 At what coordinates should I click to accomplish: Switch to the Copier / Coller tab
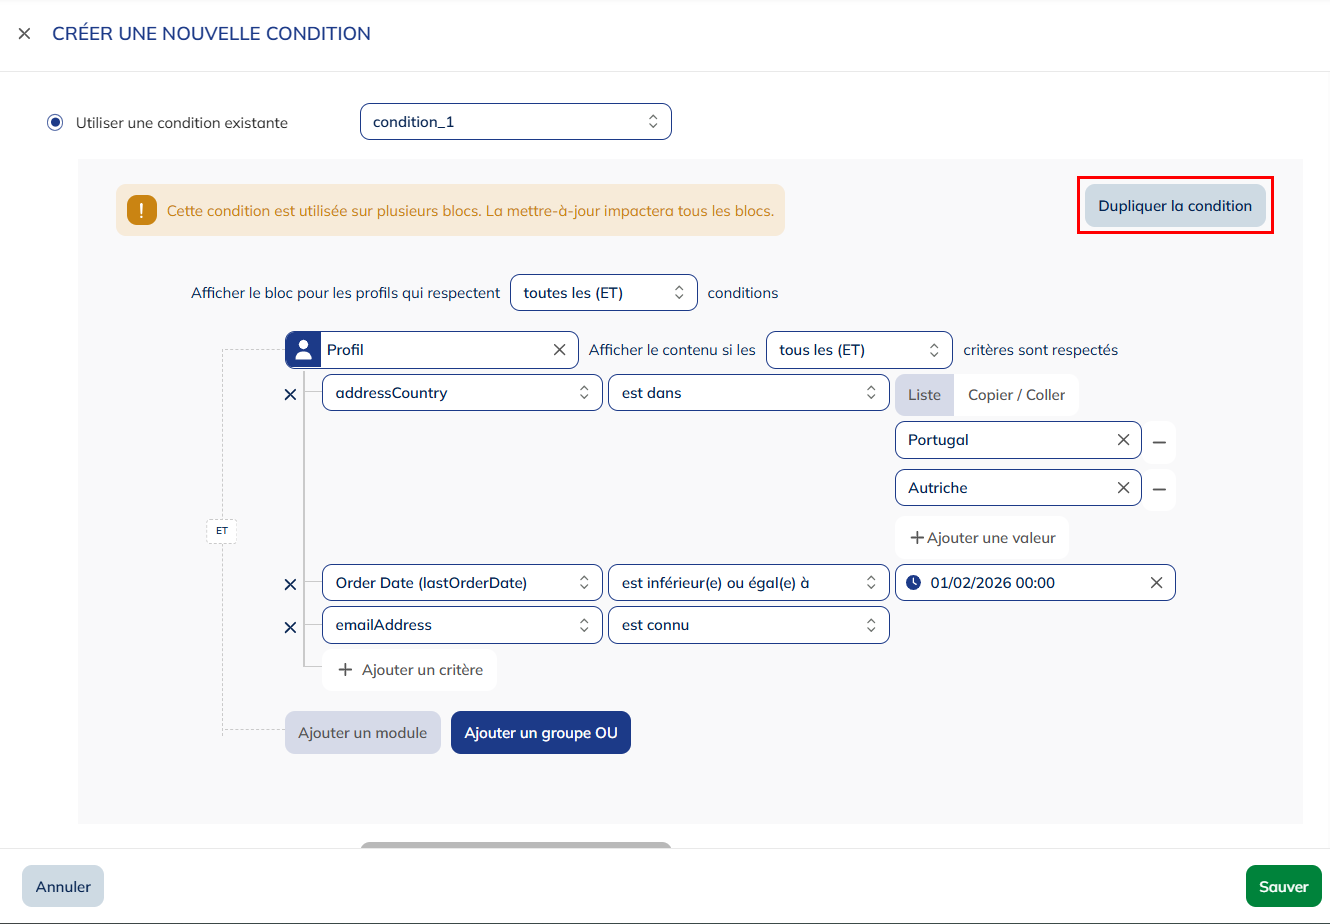(1016, 395)
